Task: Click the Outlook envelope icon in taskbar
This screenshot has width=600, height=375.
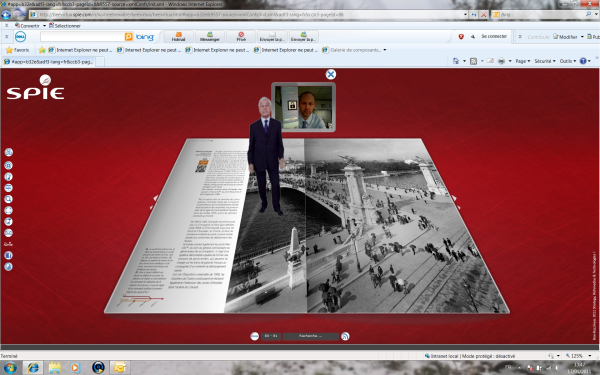Action: pos(120,368)
